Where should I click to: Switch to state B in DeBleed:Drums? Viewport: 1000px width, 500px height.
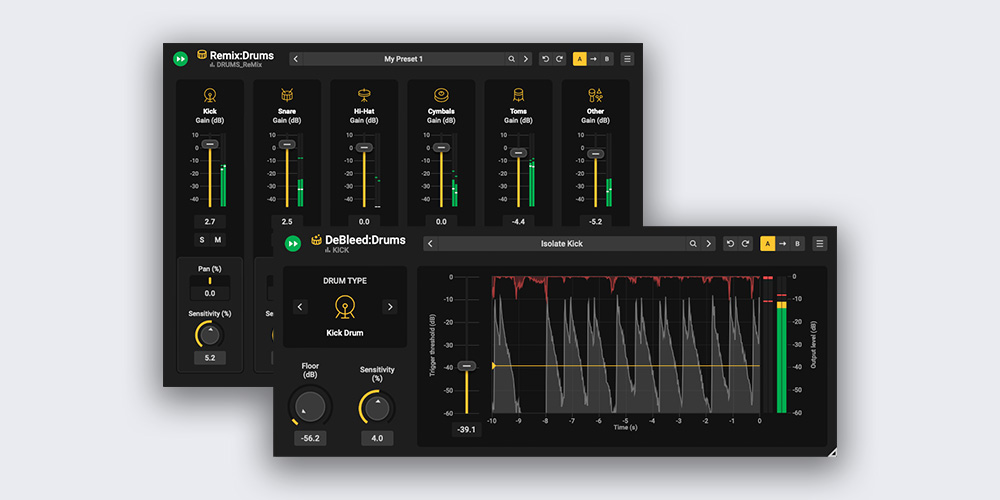(798, 243)
